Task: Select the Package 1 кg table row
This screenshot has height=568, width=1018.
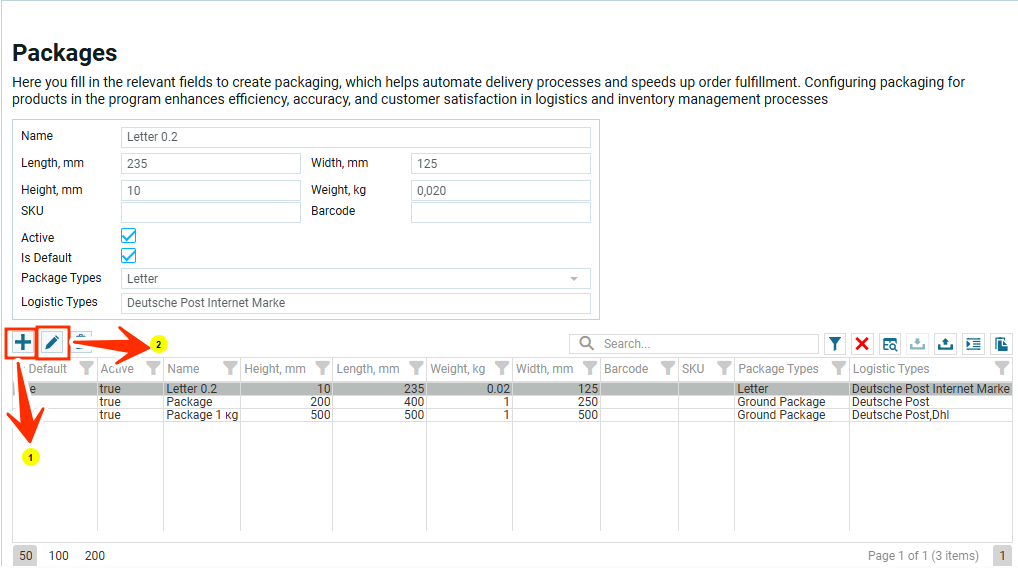Action: pyautogui.click(x=189, y=415)
